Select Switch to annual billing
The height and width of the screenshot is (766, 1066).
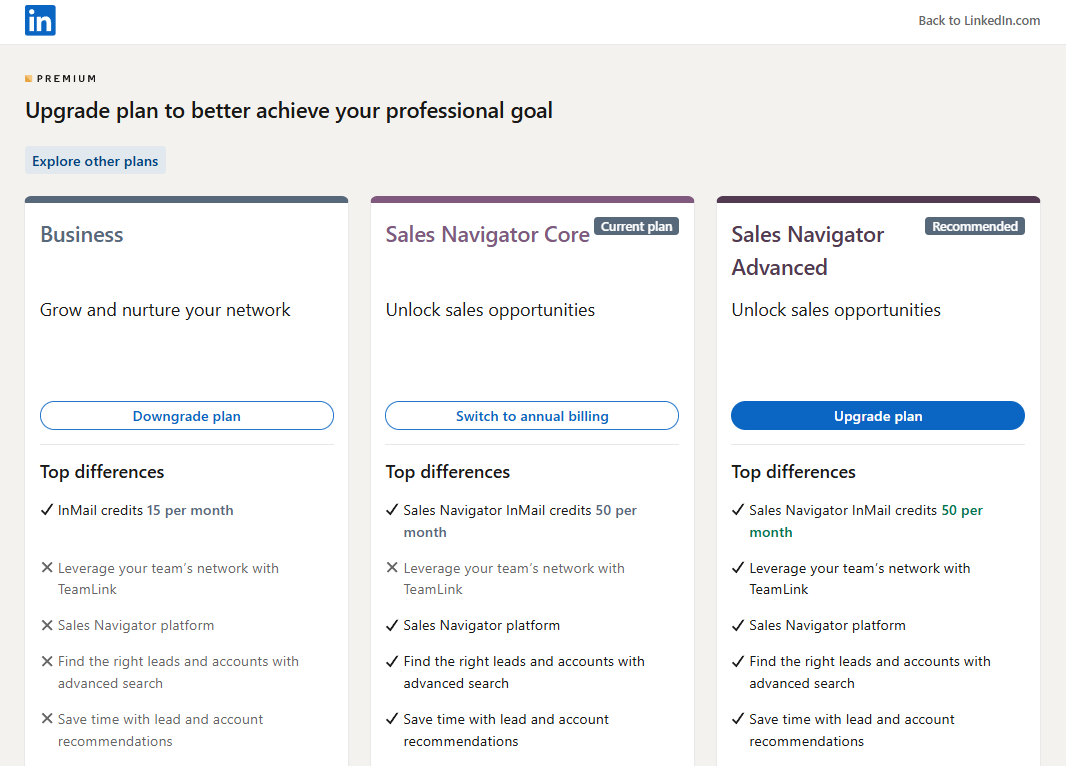tap(531, 415)
